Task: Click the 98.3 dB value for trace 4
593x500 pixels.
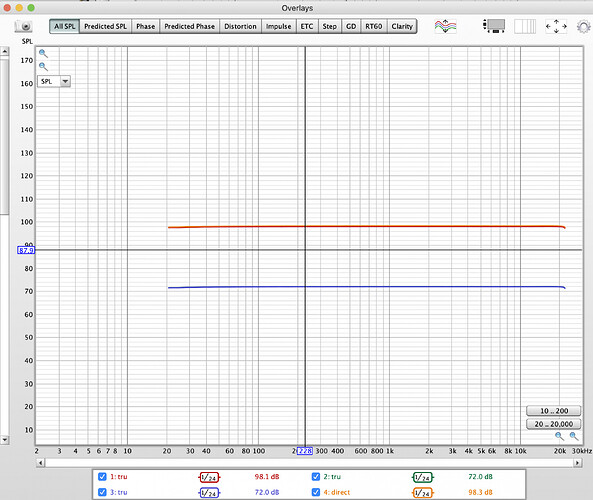Action: click(x=480, y=492)
